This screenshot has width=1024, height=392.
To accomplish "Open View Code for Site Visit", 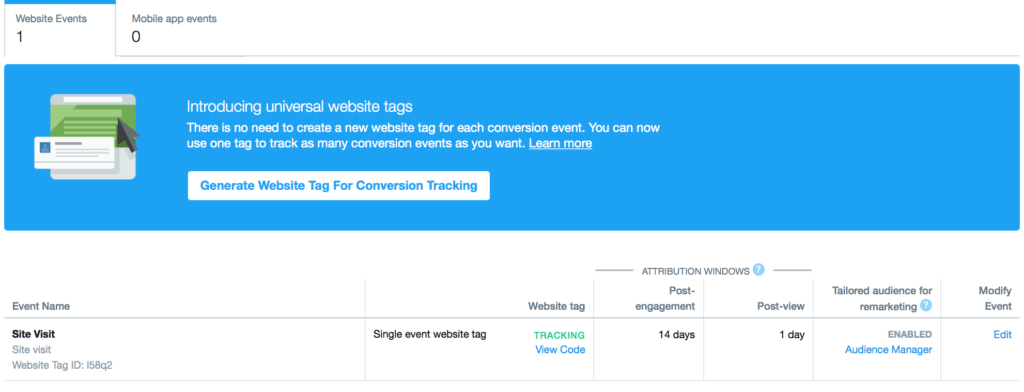I will tap(560, 350).
